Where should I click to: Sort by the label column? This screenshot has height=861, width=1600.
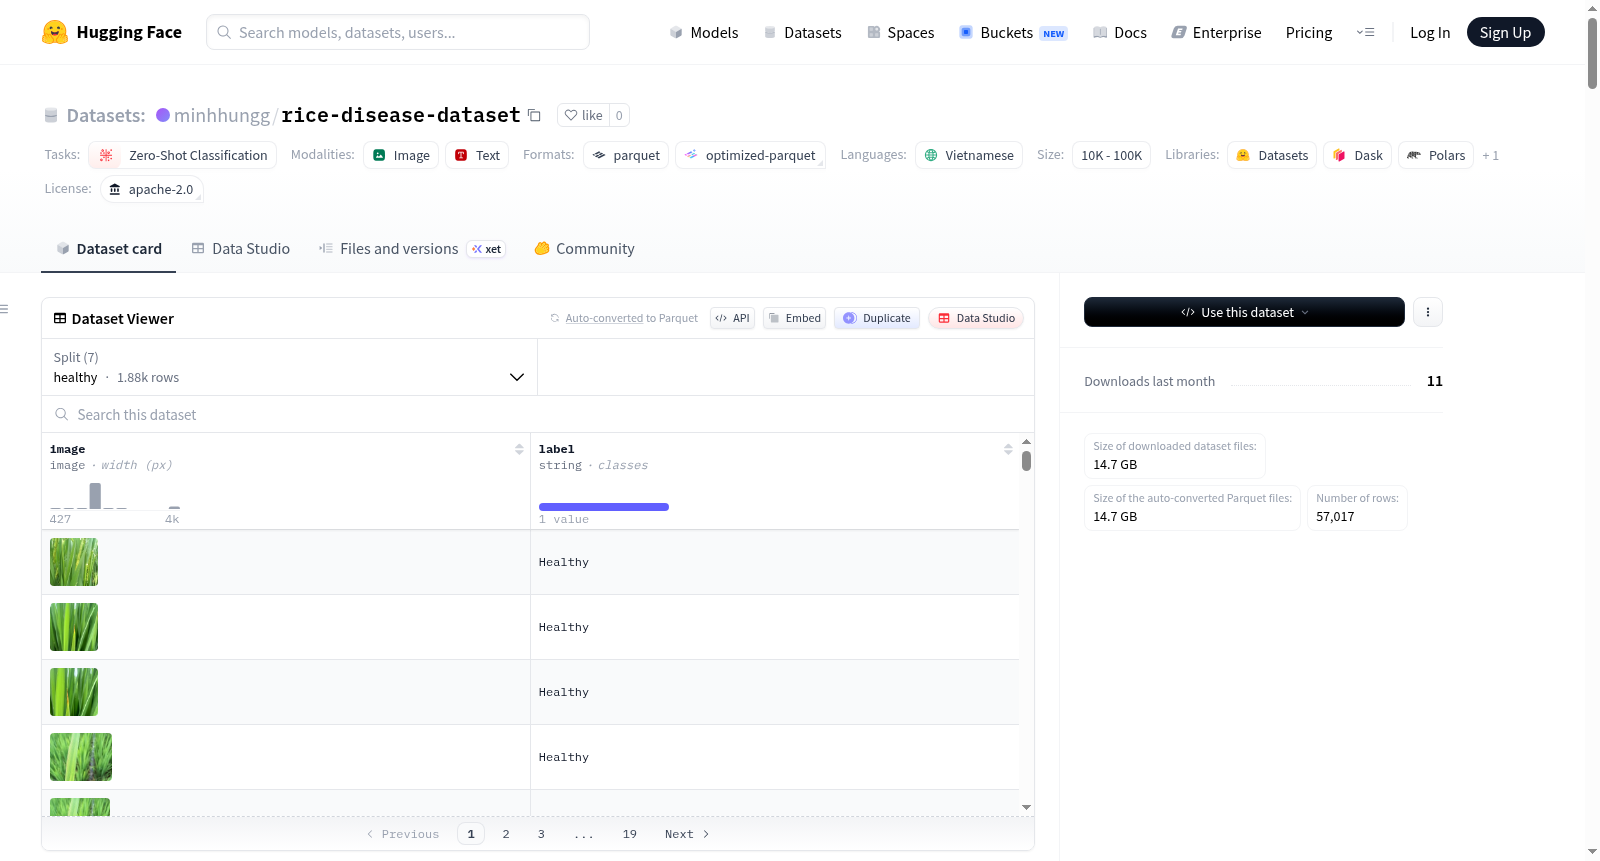point(1008,449)
